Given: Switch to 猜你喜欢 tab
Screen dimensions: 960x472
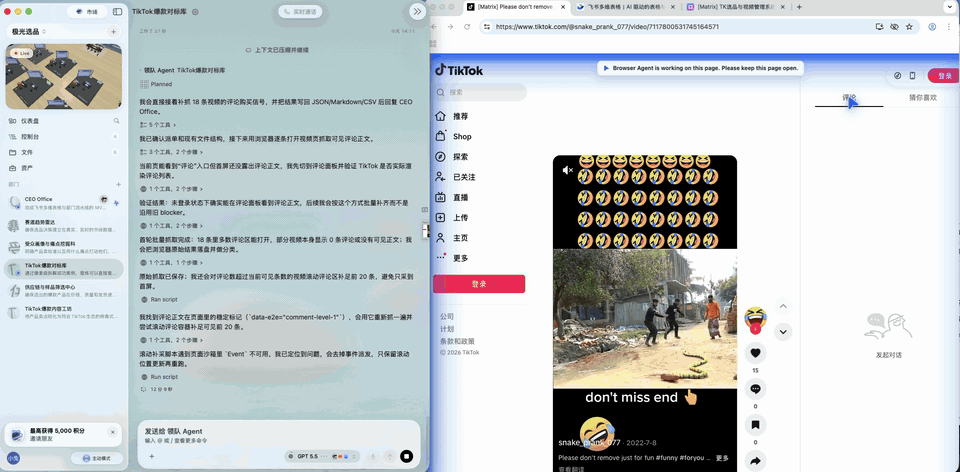Looking at the screenshot, I should click(x=922, y=97).
